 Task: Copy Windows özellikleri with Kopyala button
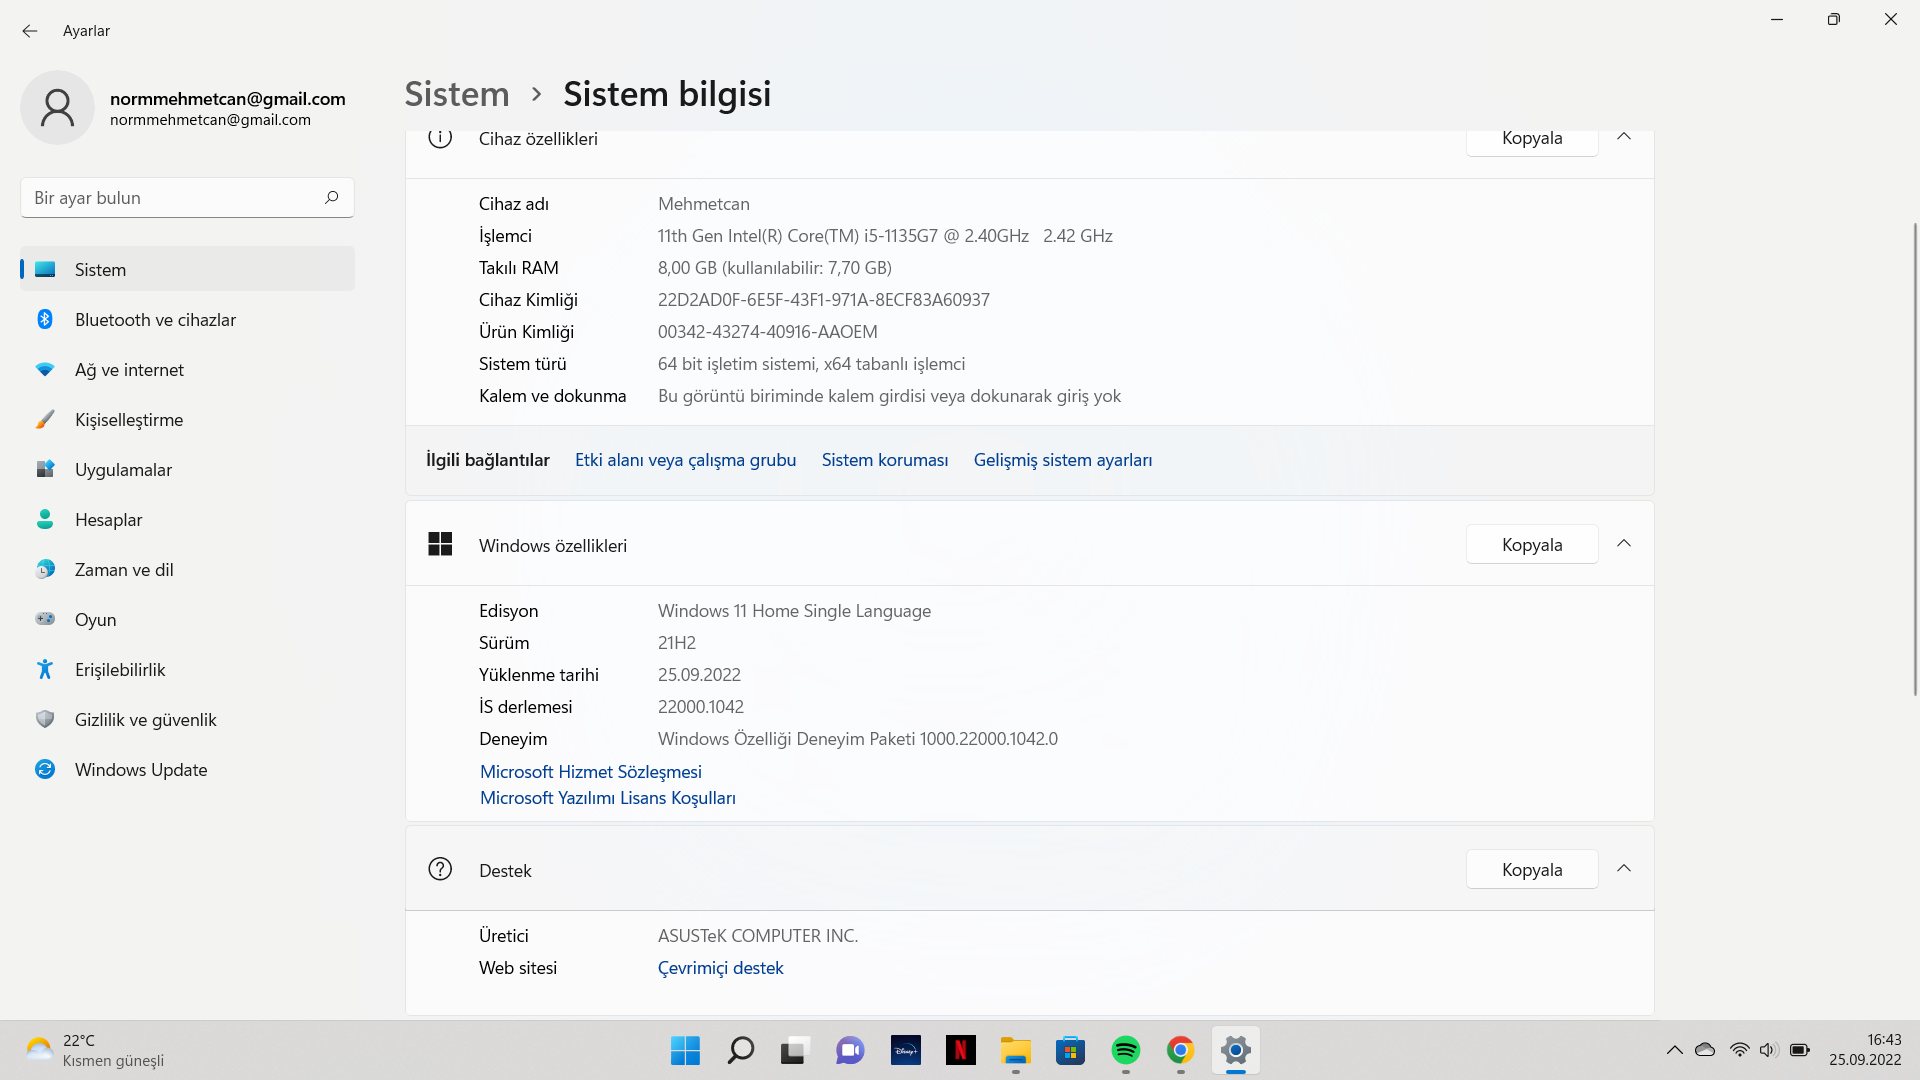1531,545
